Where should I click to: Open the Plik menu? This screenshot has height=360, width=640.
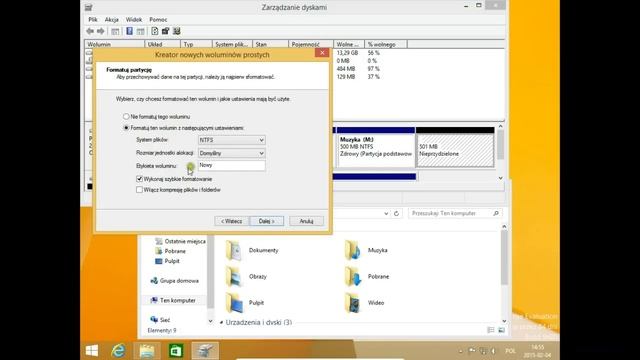93,20
